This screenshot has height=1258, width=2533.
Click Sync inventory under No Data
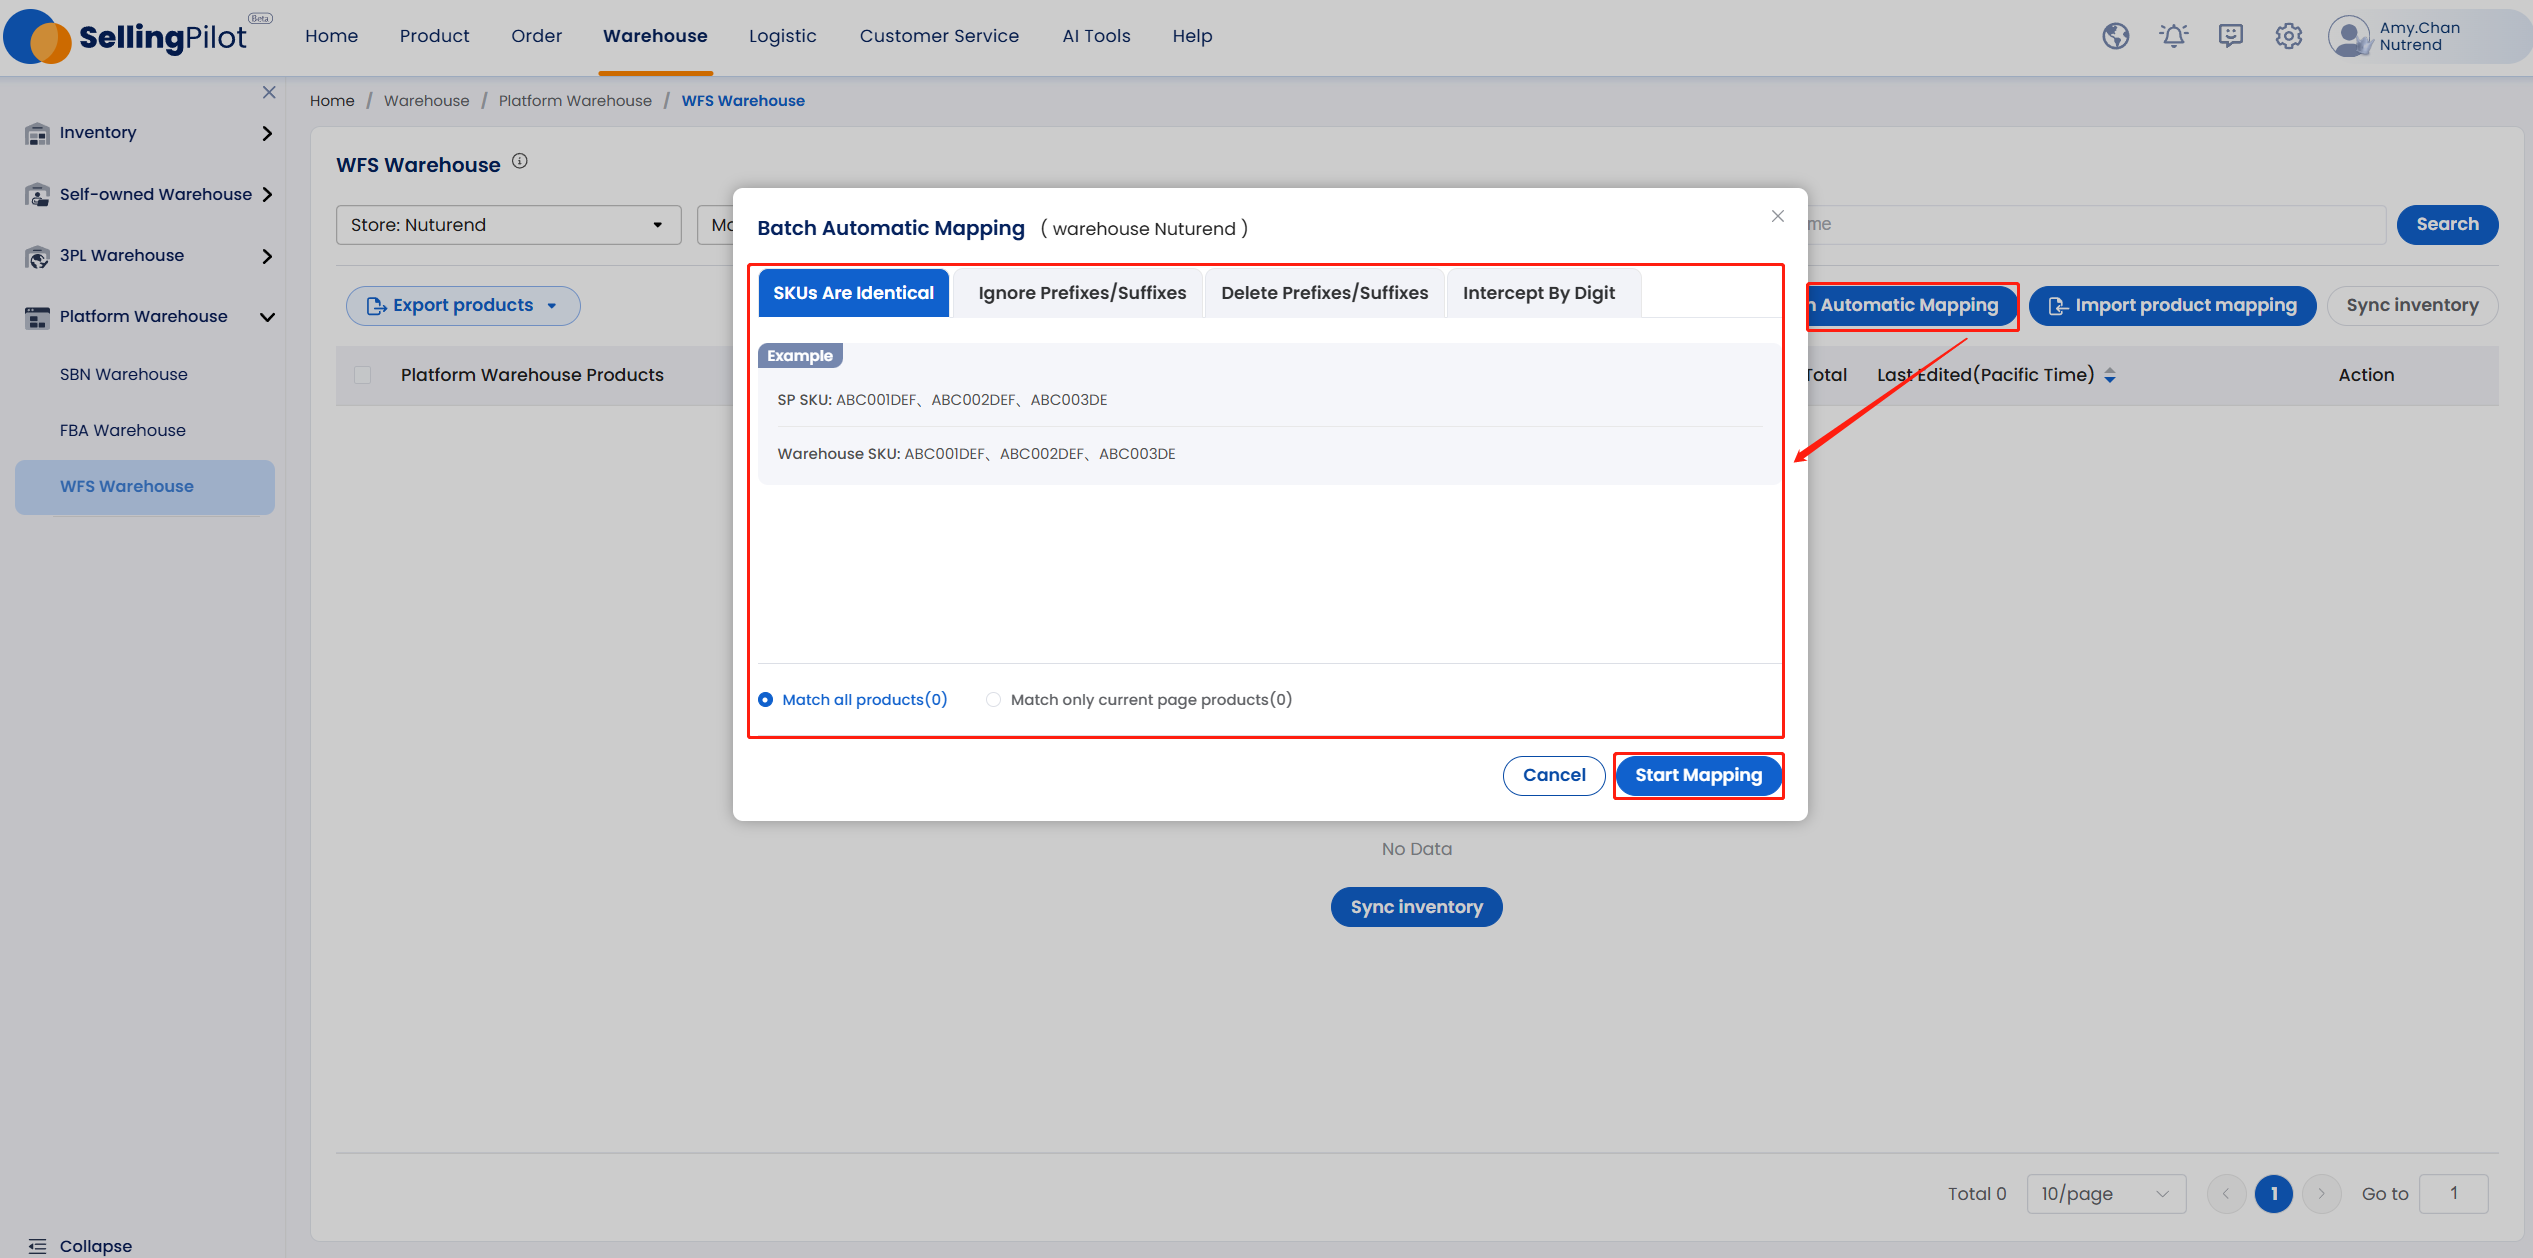pos(1416,907)
